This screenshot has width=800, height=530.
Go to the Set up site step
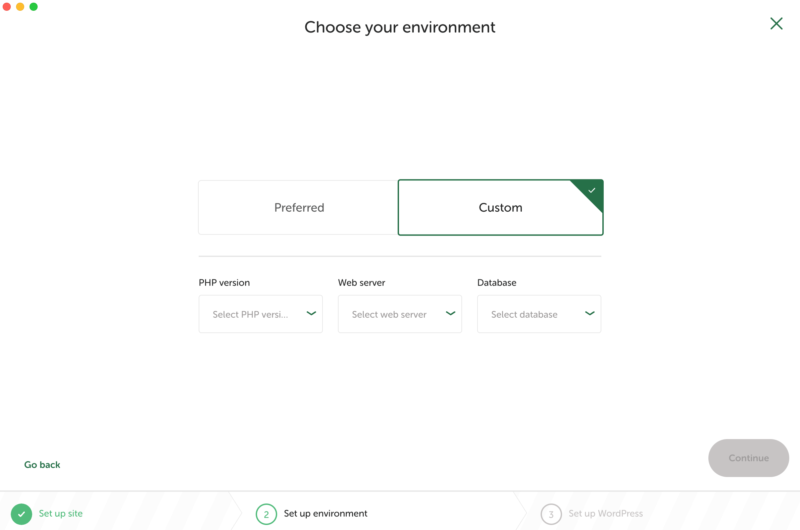60,514
